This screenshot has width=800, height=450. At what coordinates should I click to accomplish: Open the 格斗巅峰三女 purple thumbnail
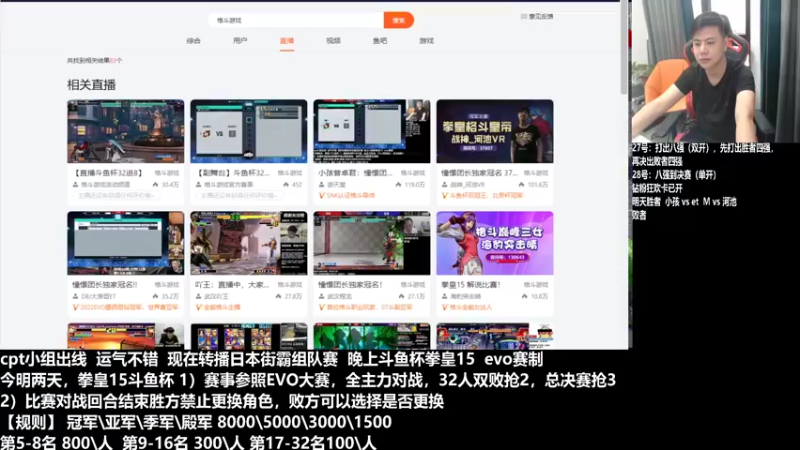(x=495, y=243)
